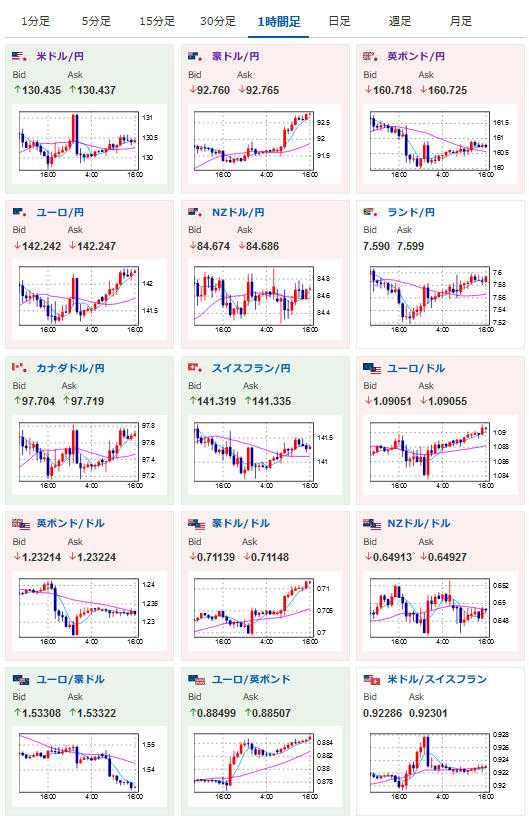
Task: Open the NZドル/円 pair link
Action: pos(238,212)
